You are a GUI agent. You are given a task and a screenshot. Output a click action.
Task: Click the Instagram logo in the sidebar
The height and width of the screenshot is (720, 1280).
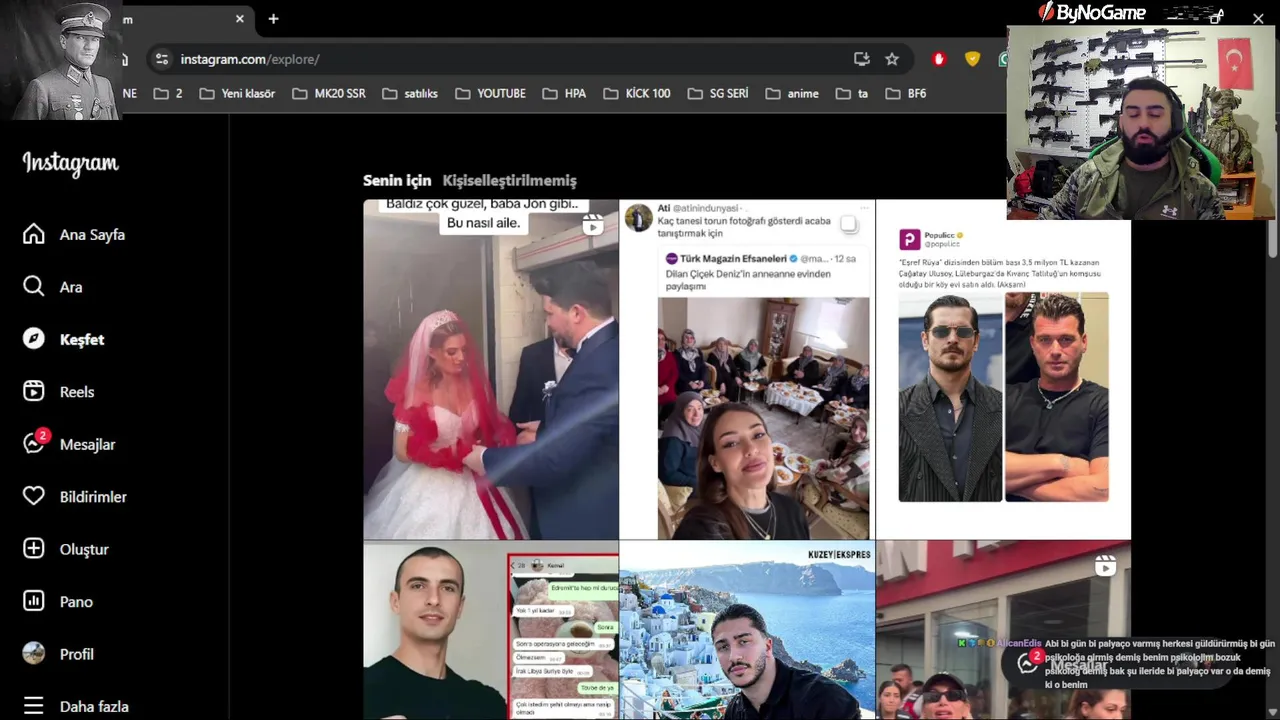point(70,163)
